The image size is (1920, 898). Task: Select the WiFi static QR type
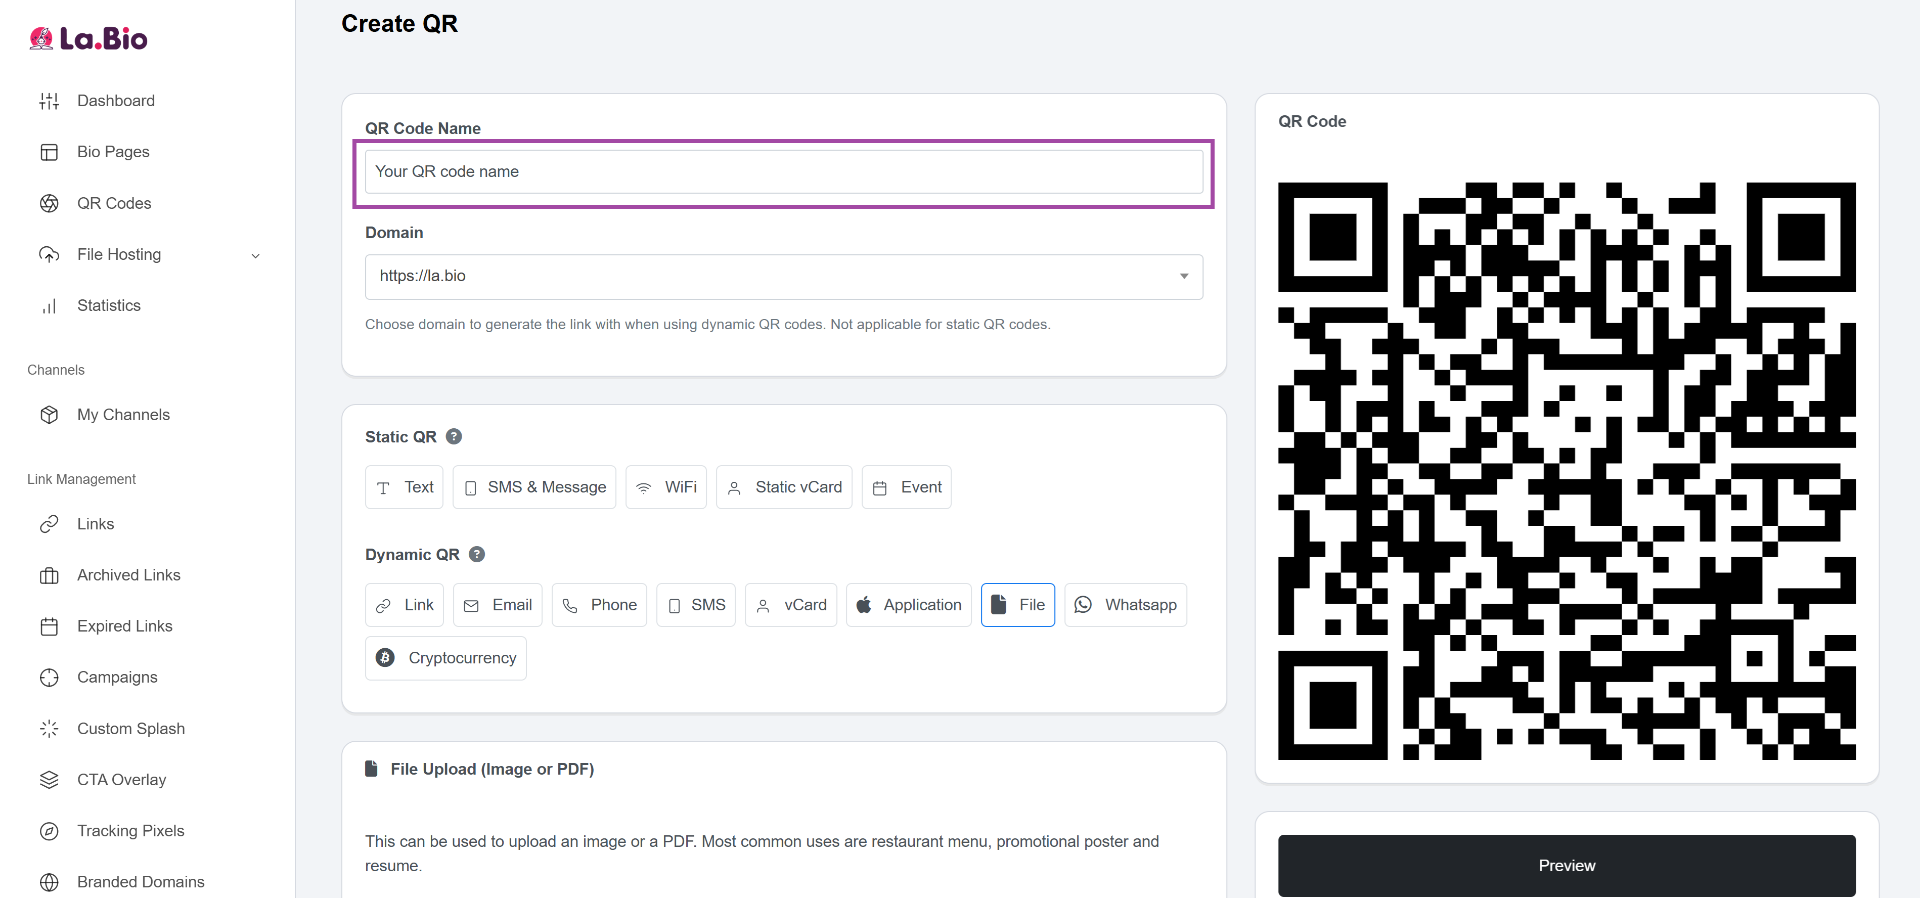[x=666, y=488]
